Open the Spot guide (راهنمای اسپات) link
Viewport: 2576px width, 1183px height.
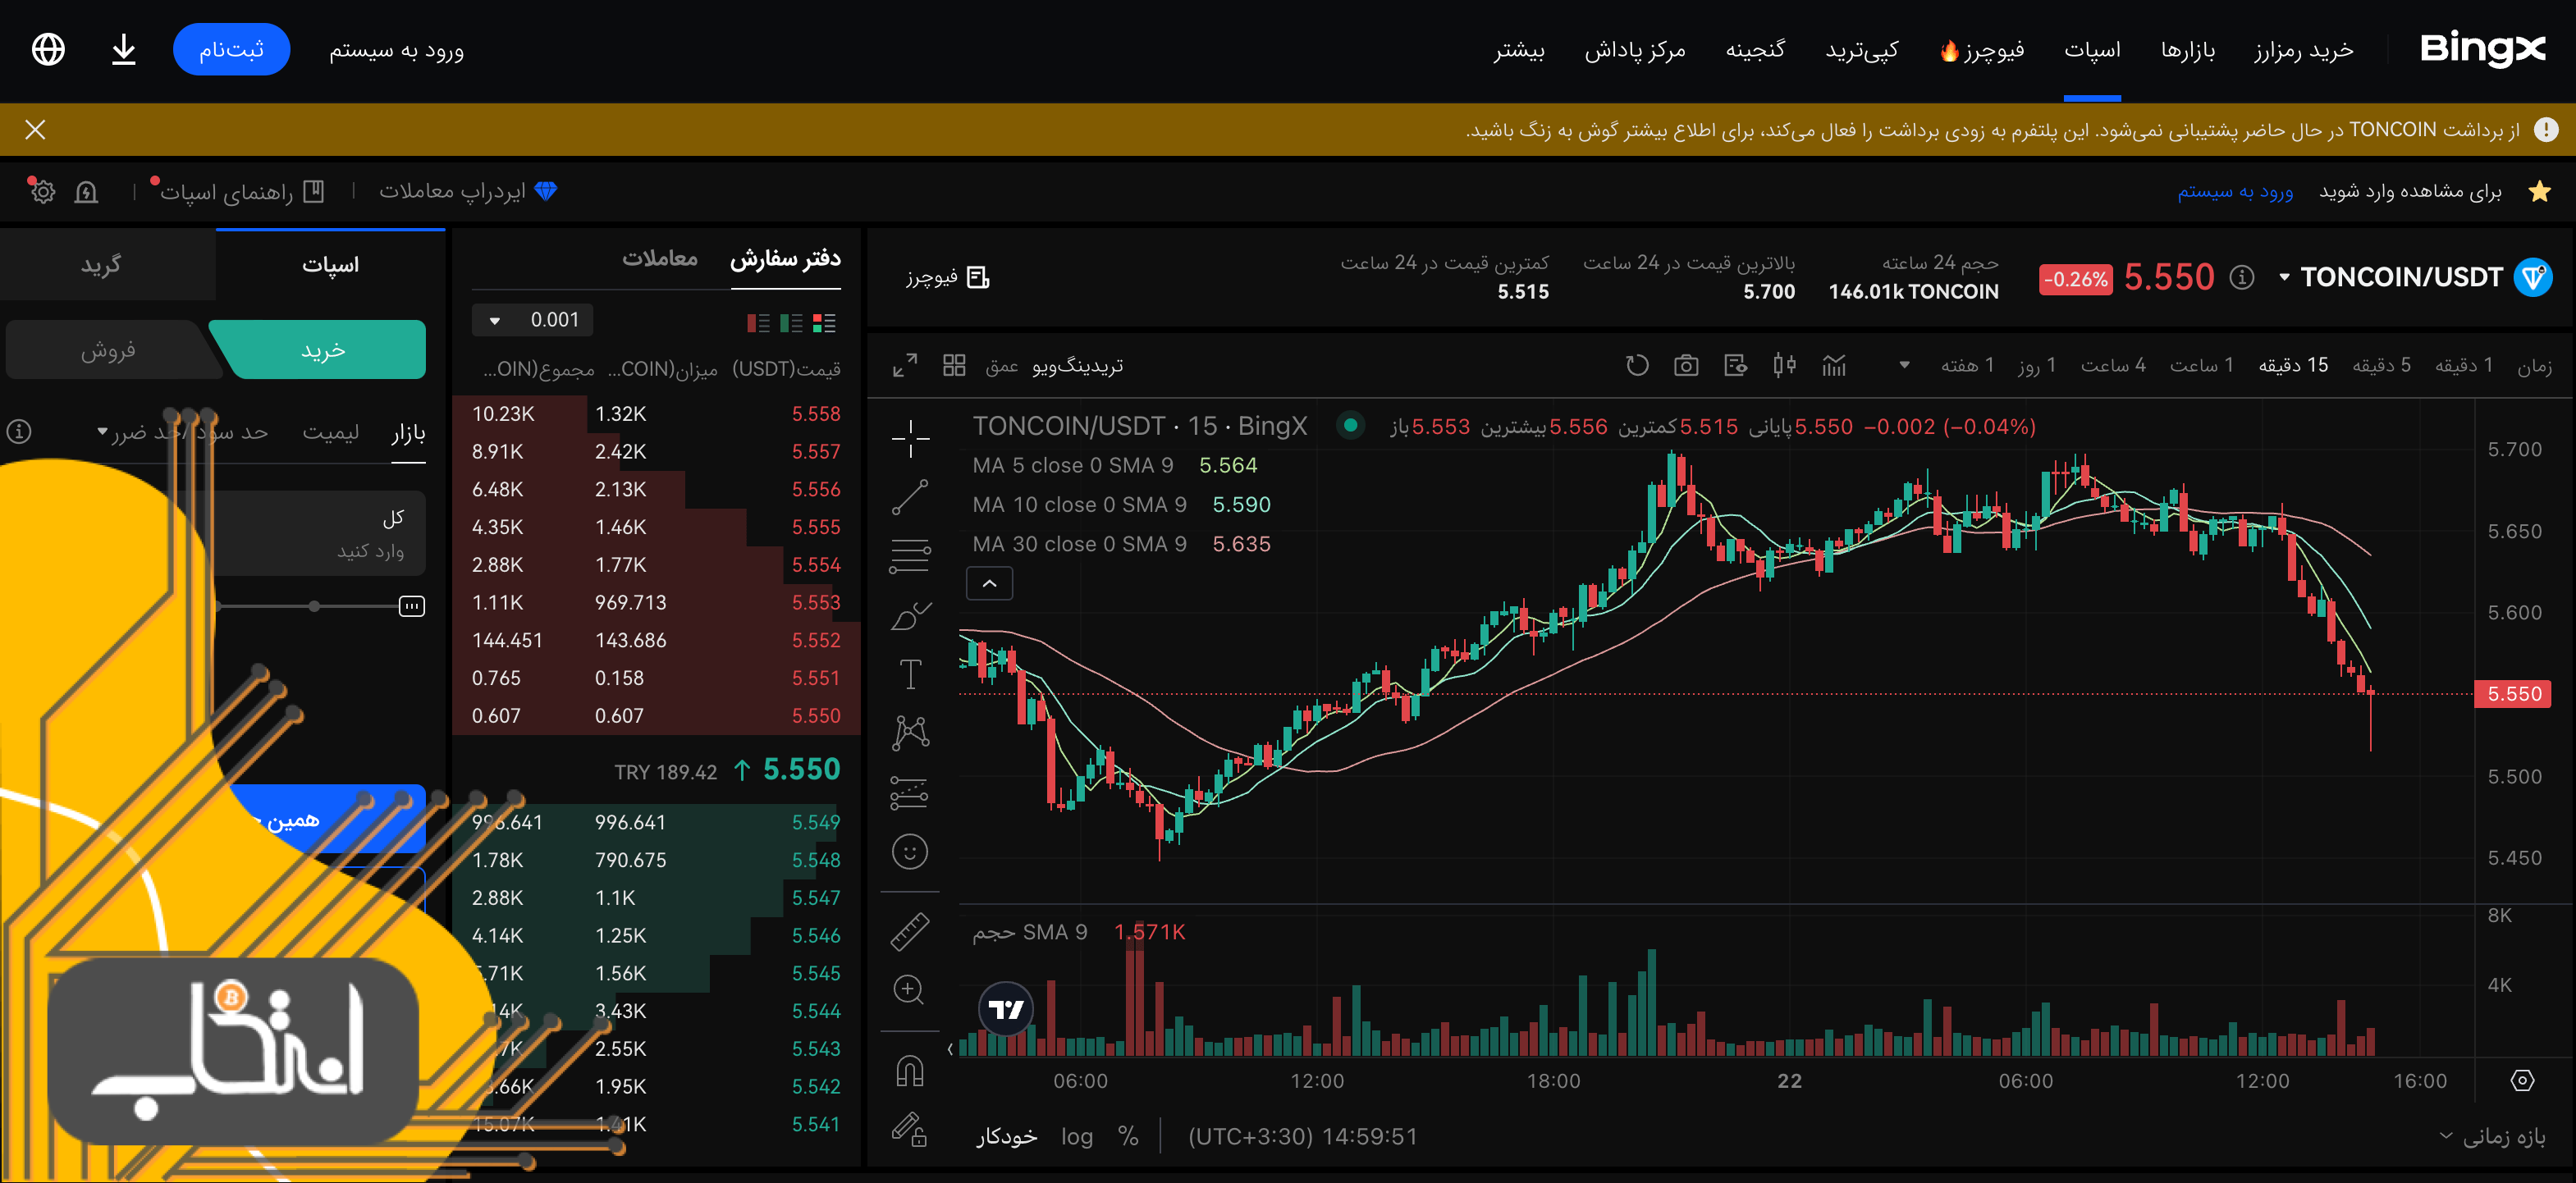(241, 191)
